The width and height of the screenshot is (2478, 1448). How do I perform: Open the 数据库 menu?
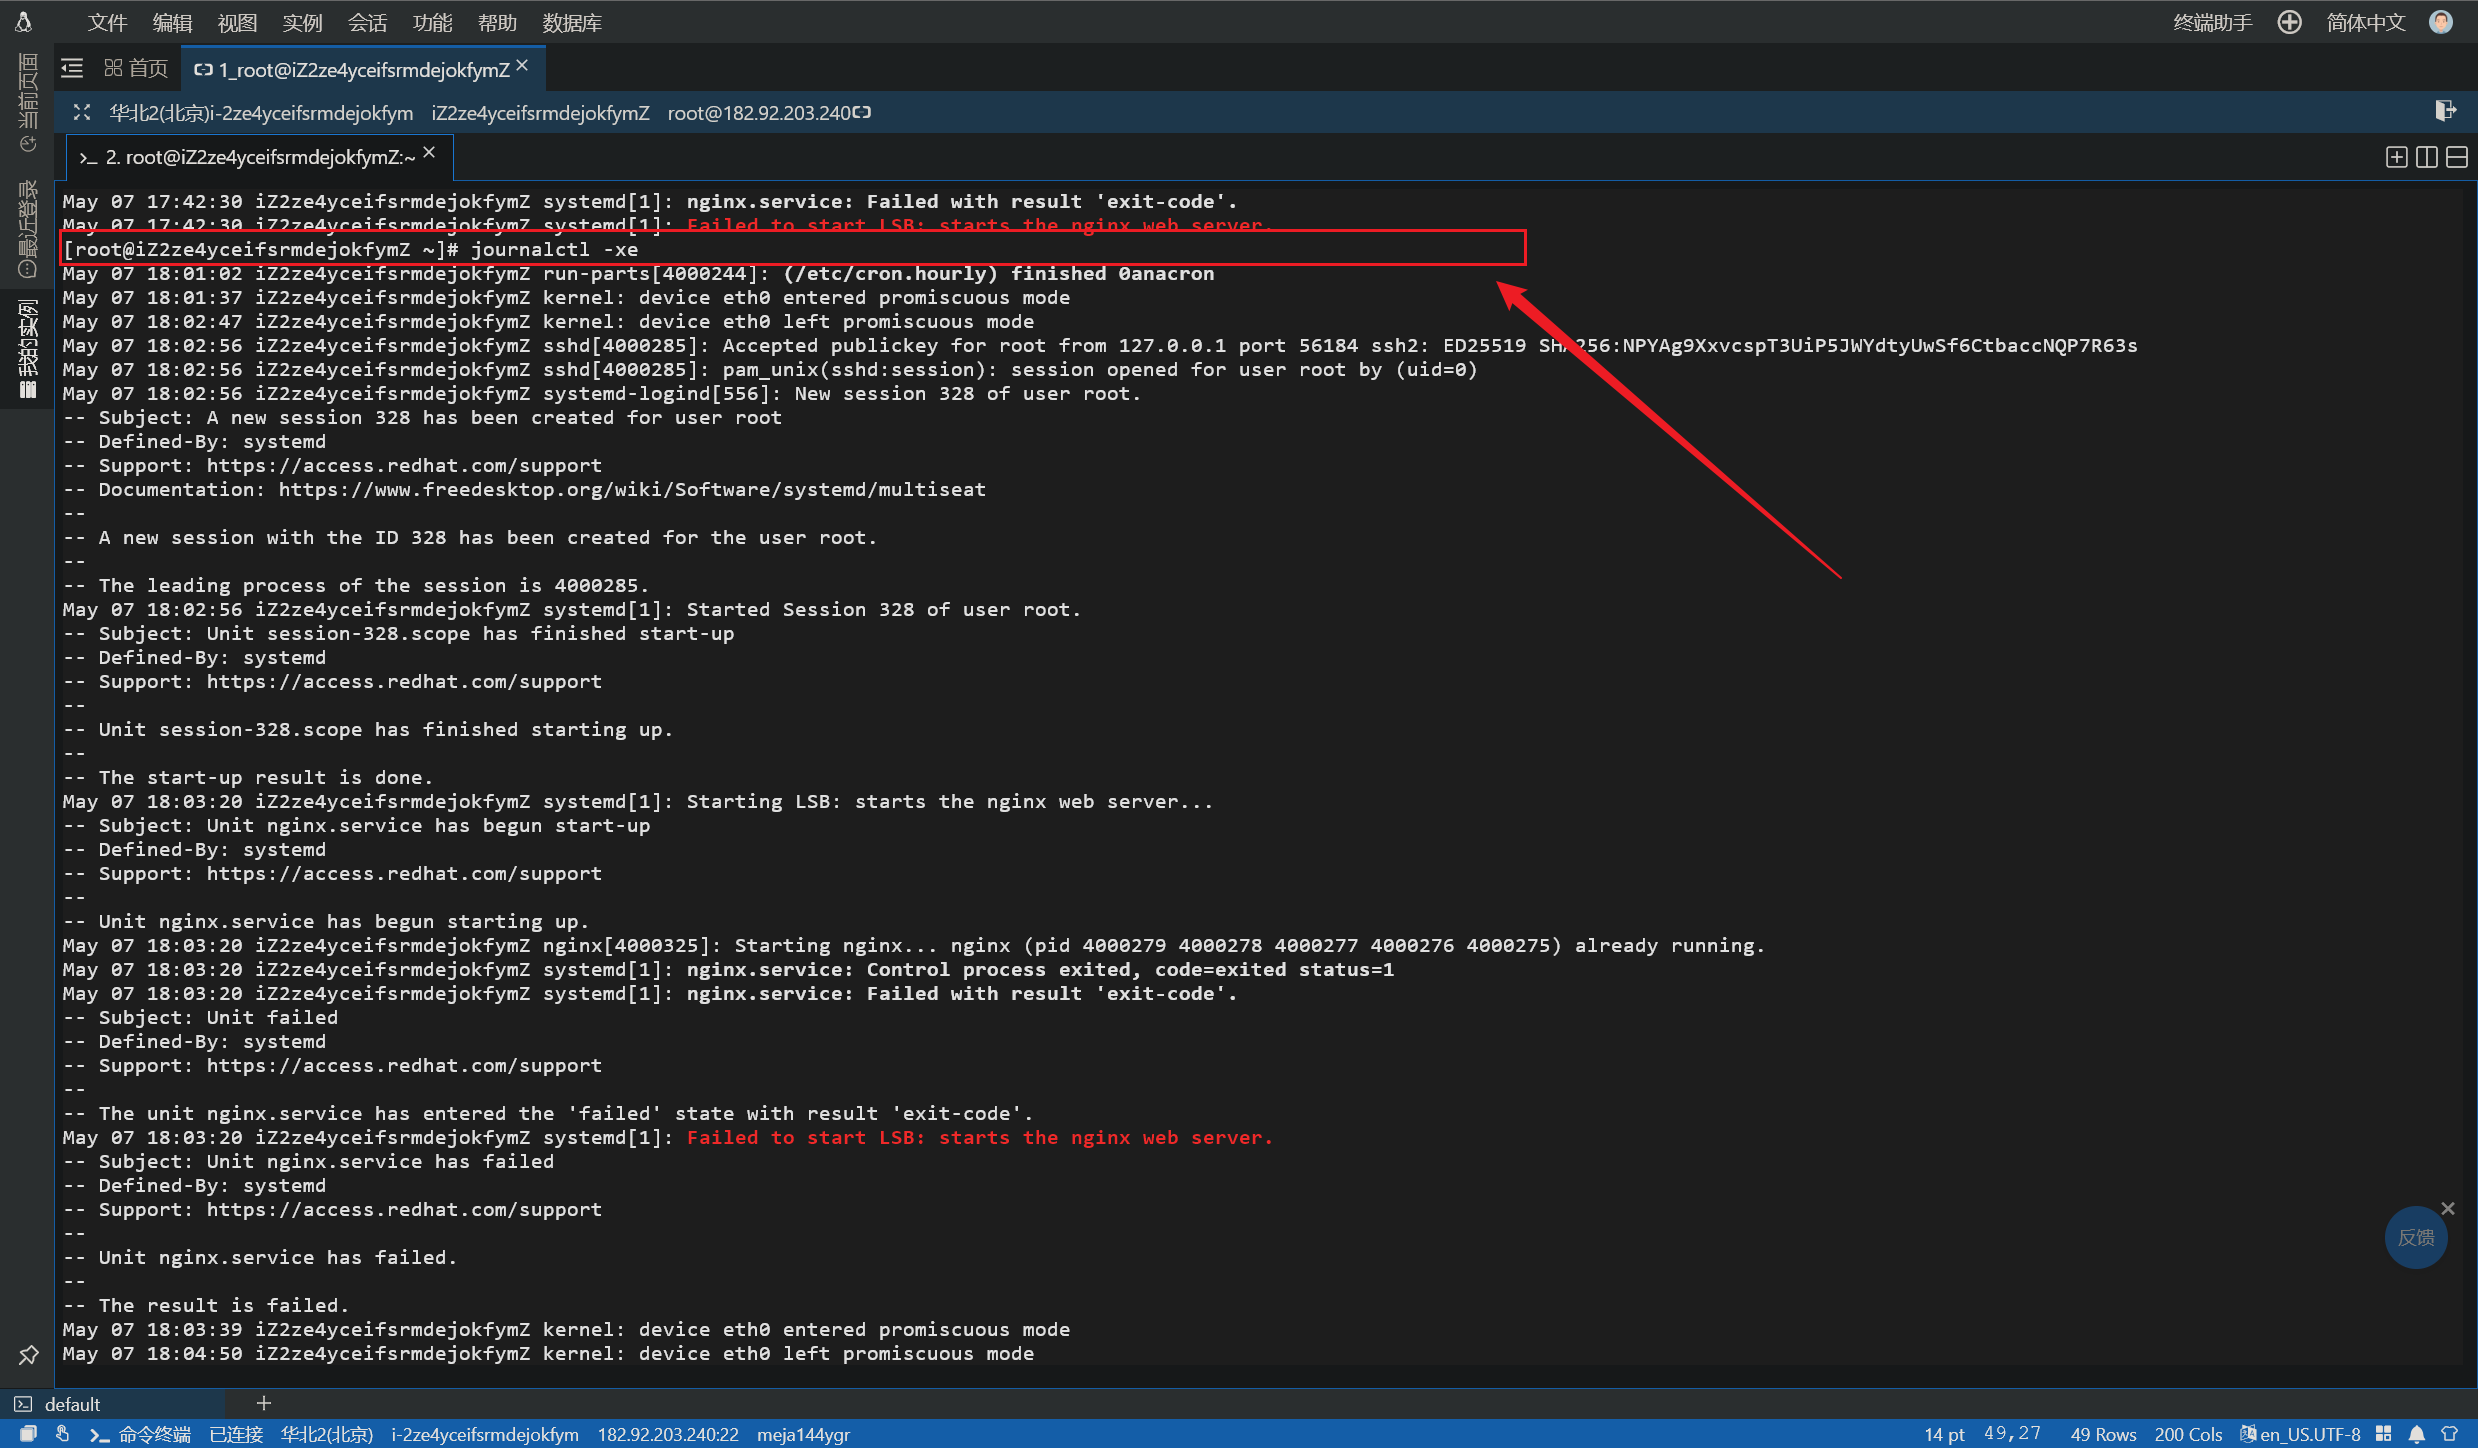(572, 22)
